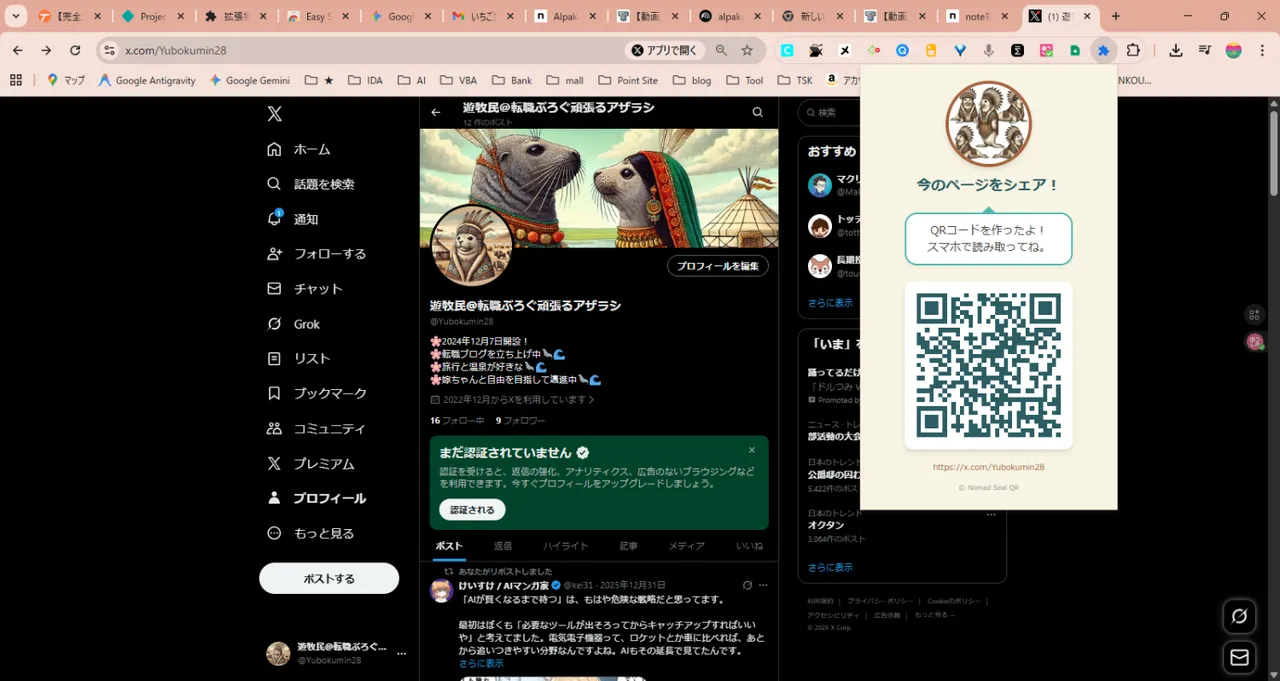This screenshot has width=1280, height=681.
Task: Open new Chrome tab with plus
Action: (x=1116, y=16)
